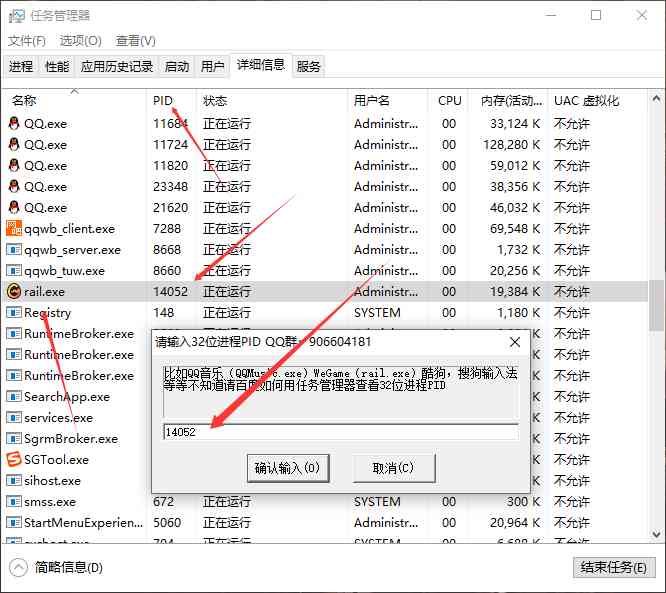The height and width of the screenshot is (593, 666).
Task: Click the Registry process icon
Action: coord(14,313)
